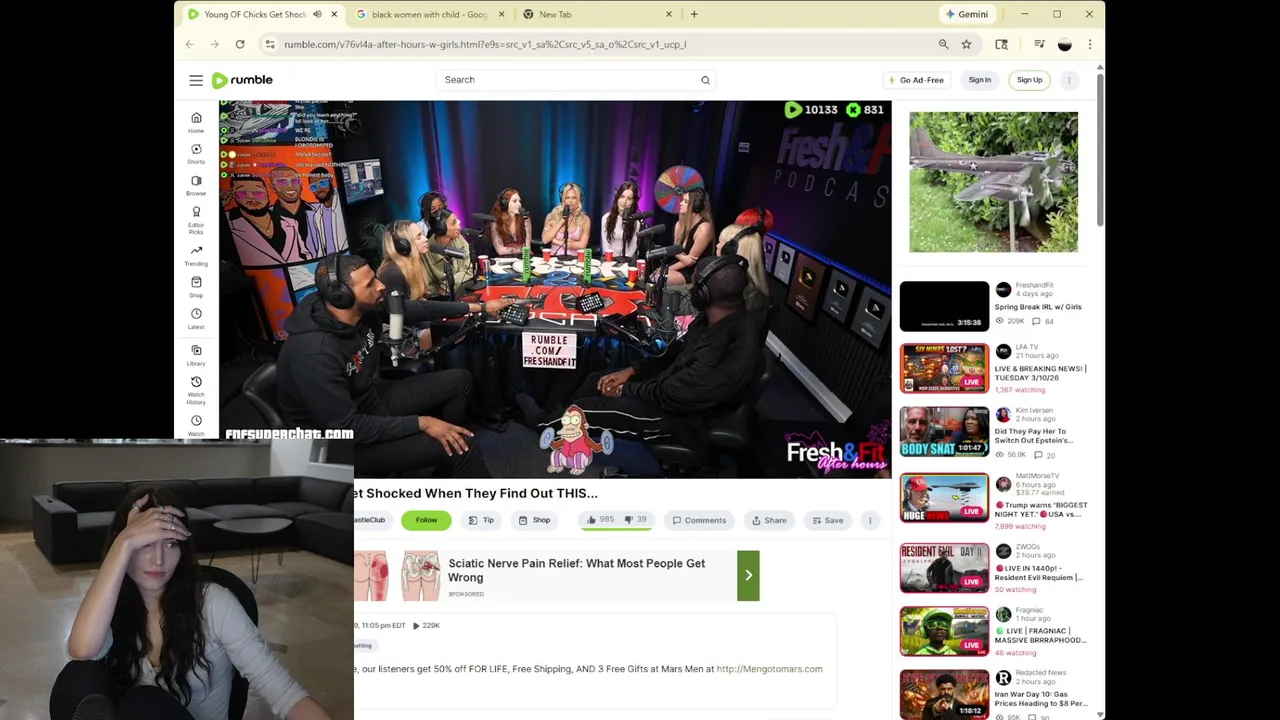This screenshot has width=1280, height=720.
Task: Open Library in the sidebar
Action: (x=196, y=356)
